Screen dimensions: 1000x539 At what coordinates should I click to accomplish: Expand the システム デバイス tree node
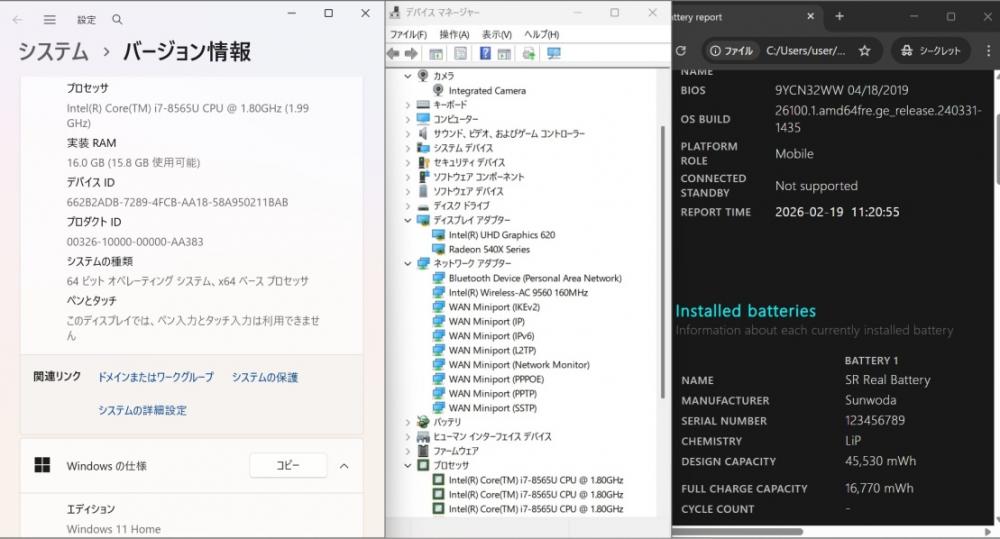coord(408,148)
